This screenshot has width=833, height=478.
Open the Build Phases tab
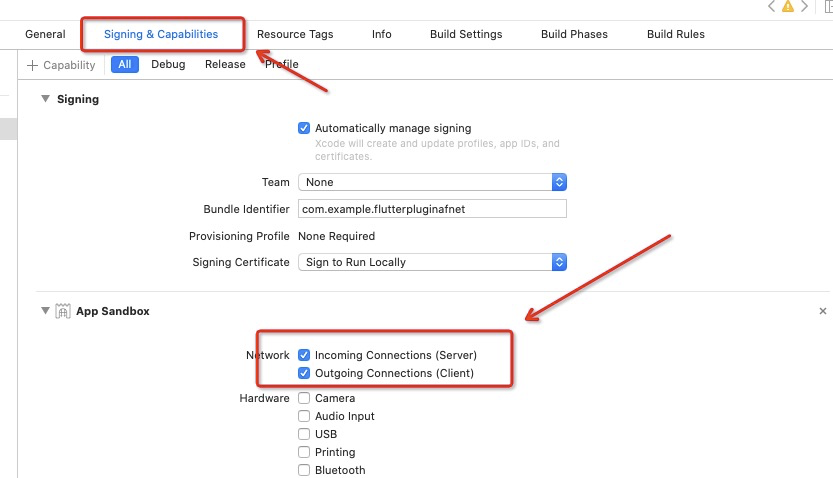[574, 34]
